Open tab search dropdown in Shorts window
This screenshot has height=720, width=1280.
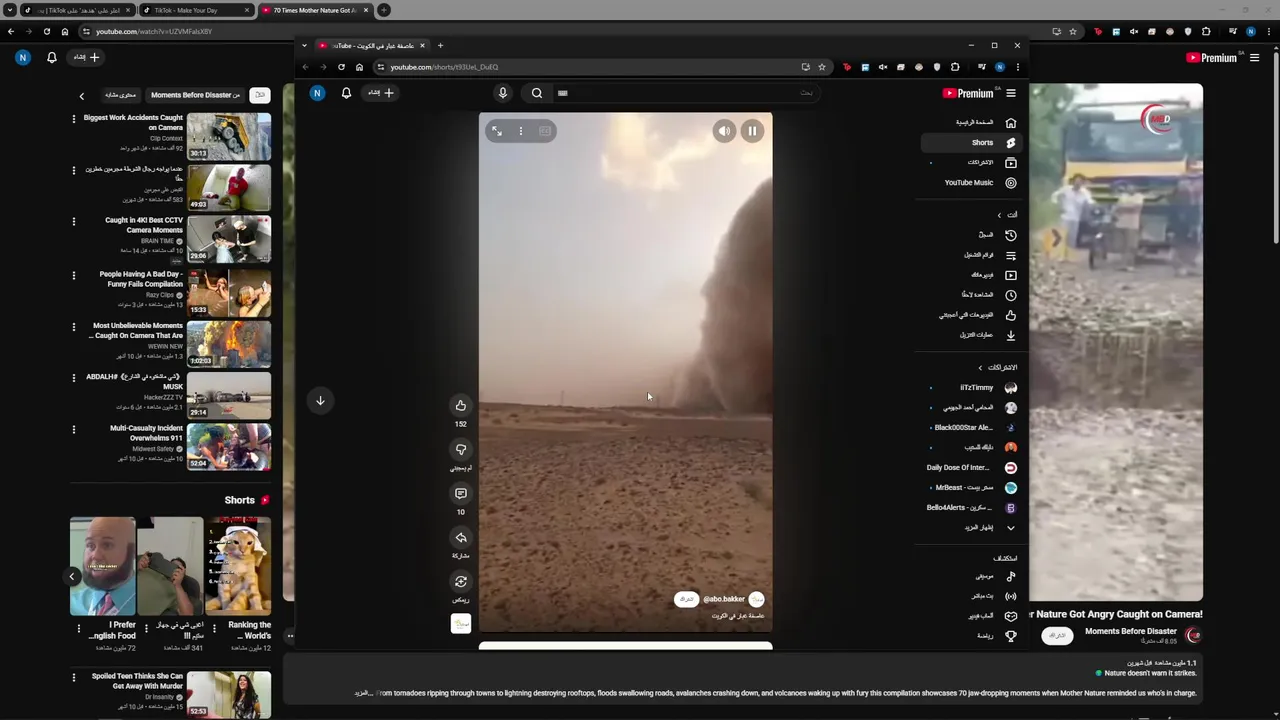[x=304, y=45]
